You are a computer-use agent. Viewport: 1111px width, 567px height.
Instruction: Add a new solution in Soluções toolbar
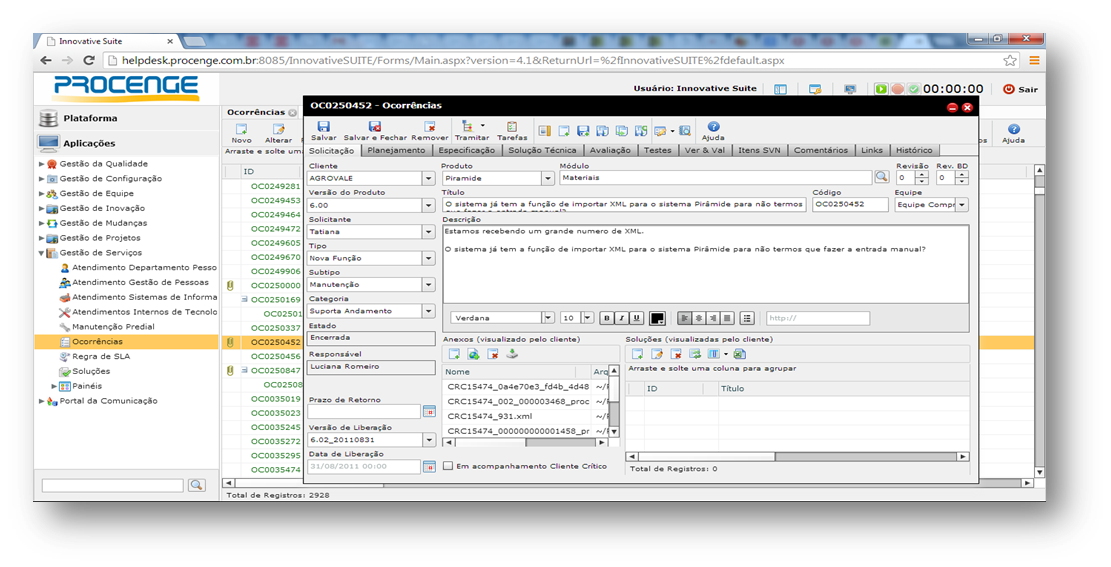[x=637, y=354]
